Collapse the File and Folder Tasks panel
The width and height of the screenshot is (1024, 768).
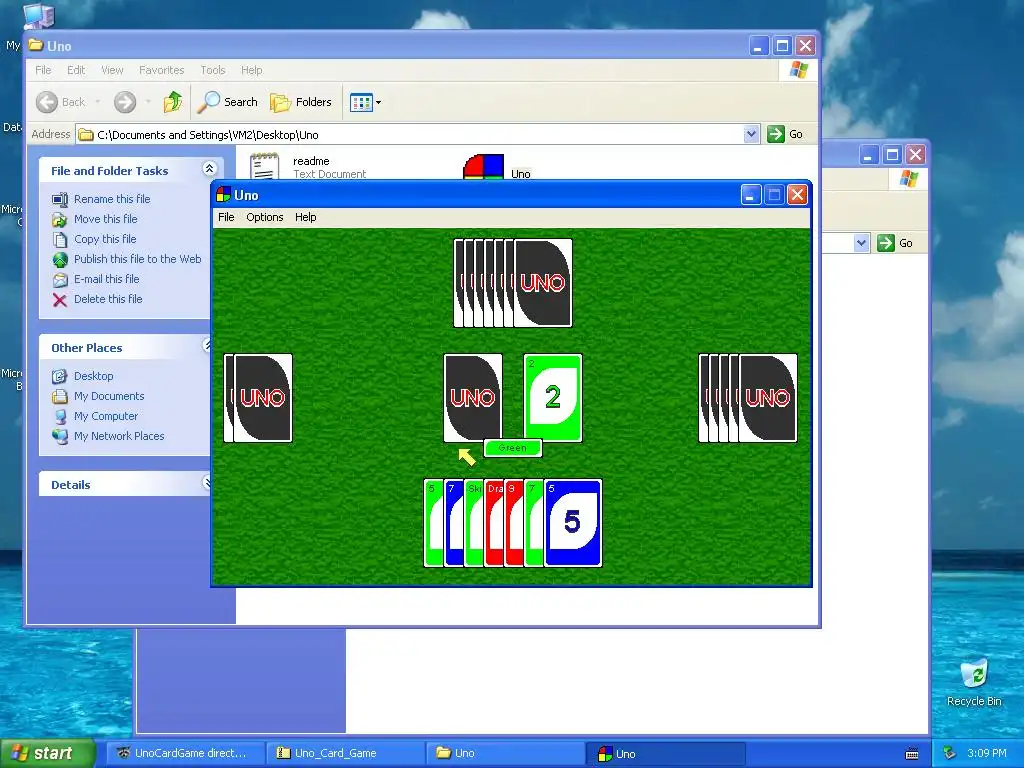coord(209,169)
